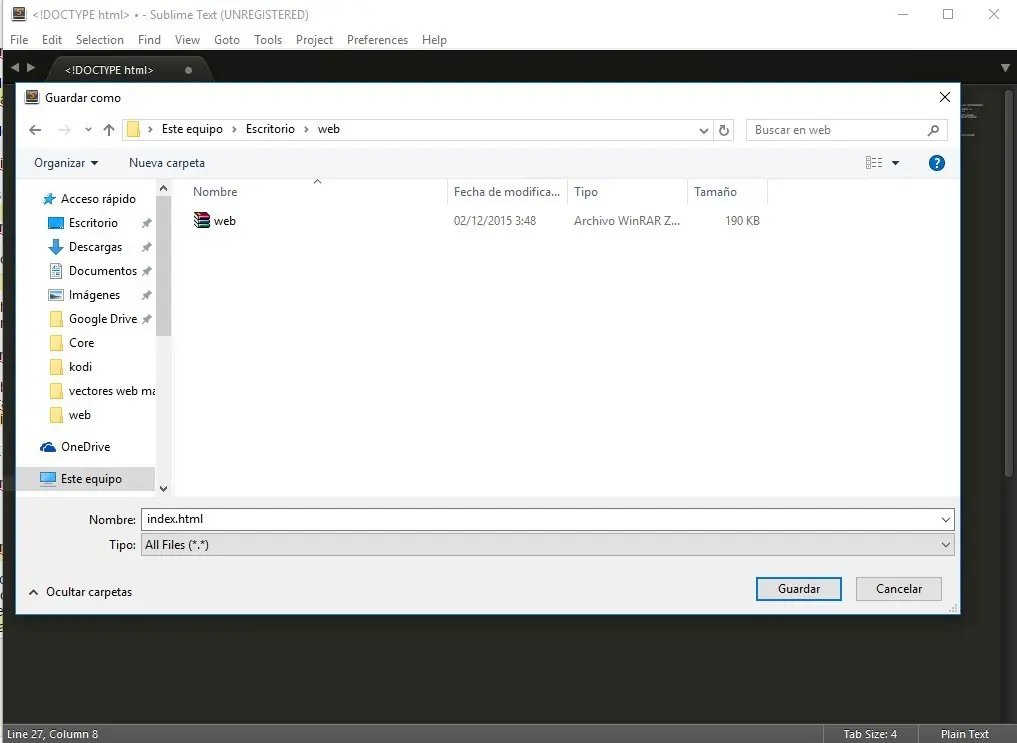The width and height of the screenshot is (1017, 743).
Task: Click the sidebar scrollbar down arrow
Action: pos(163,489)
